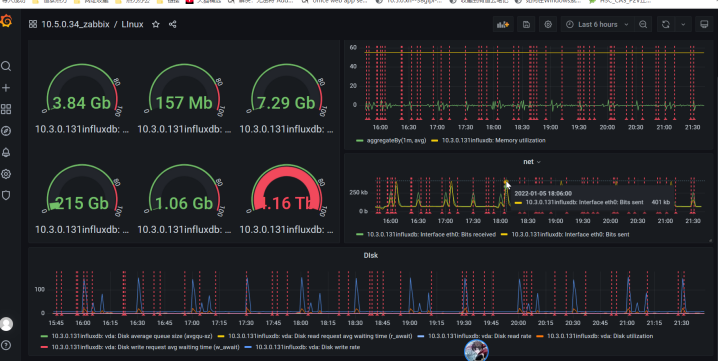
Task: Toggle the eth0 Bits received legend series
Action: point(431,234)
